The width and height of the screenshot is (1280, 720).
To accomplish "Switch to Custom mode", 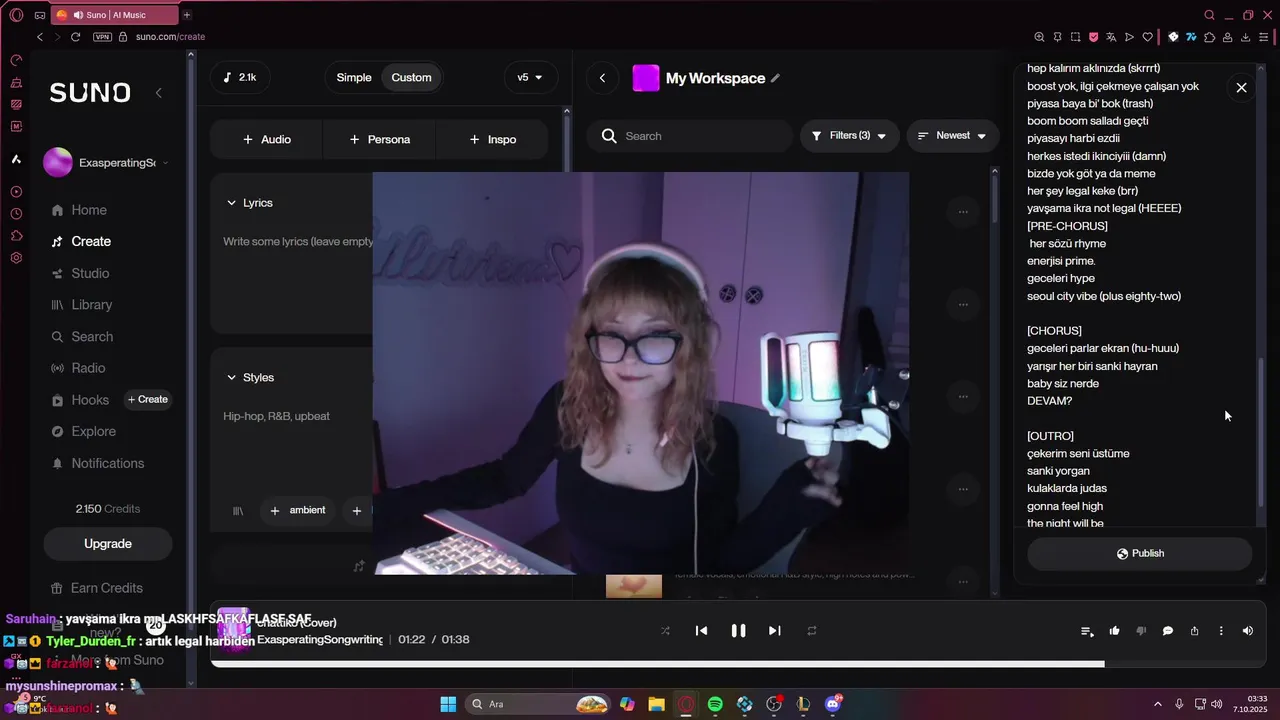I will click(x=411, y=77).
